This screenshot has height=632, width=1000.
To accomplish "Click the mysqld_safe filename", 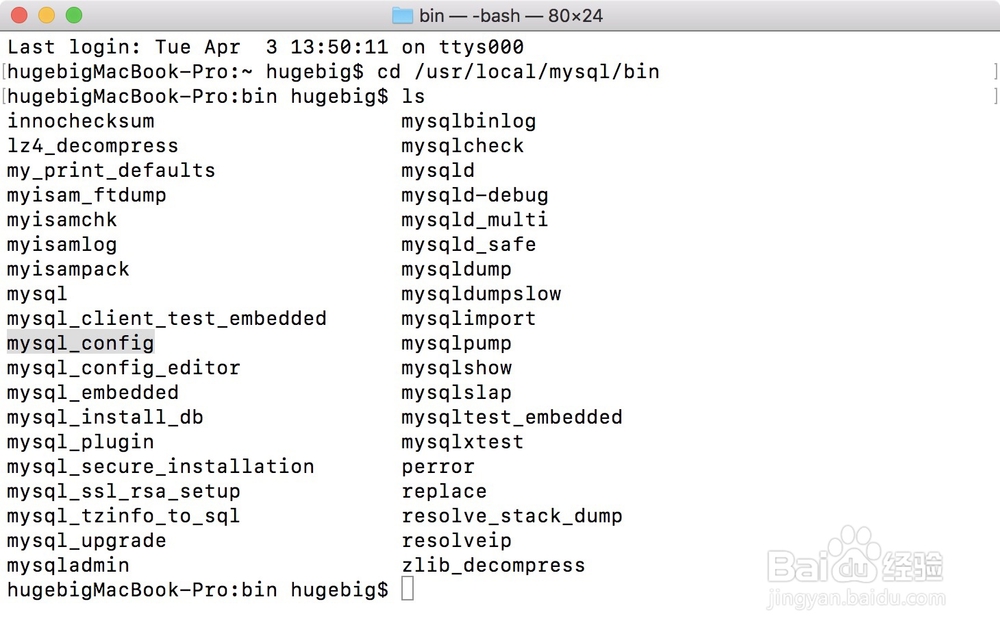I will tap(469, 244).
